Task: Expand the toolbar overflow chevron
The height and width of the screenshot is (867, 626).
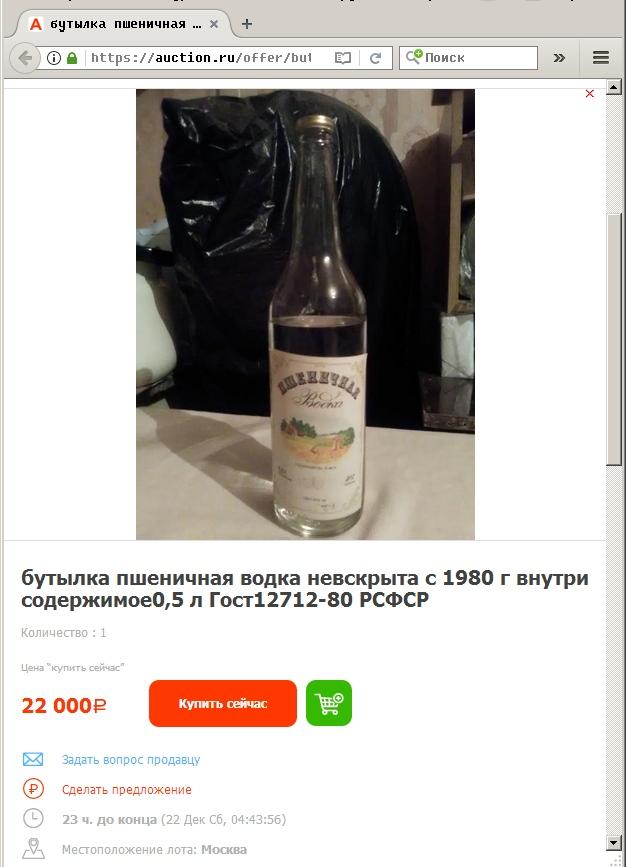Action: [x=560, y=58]
